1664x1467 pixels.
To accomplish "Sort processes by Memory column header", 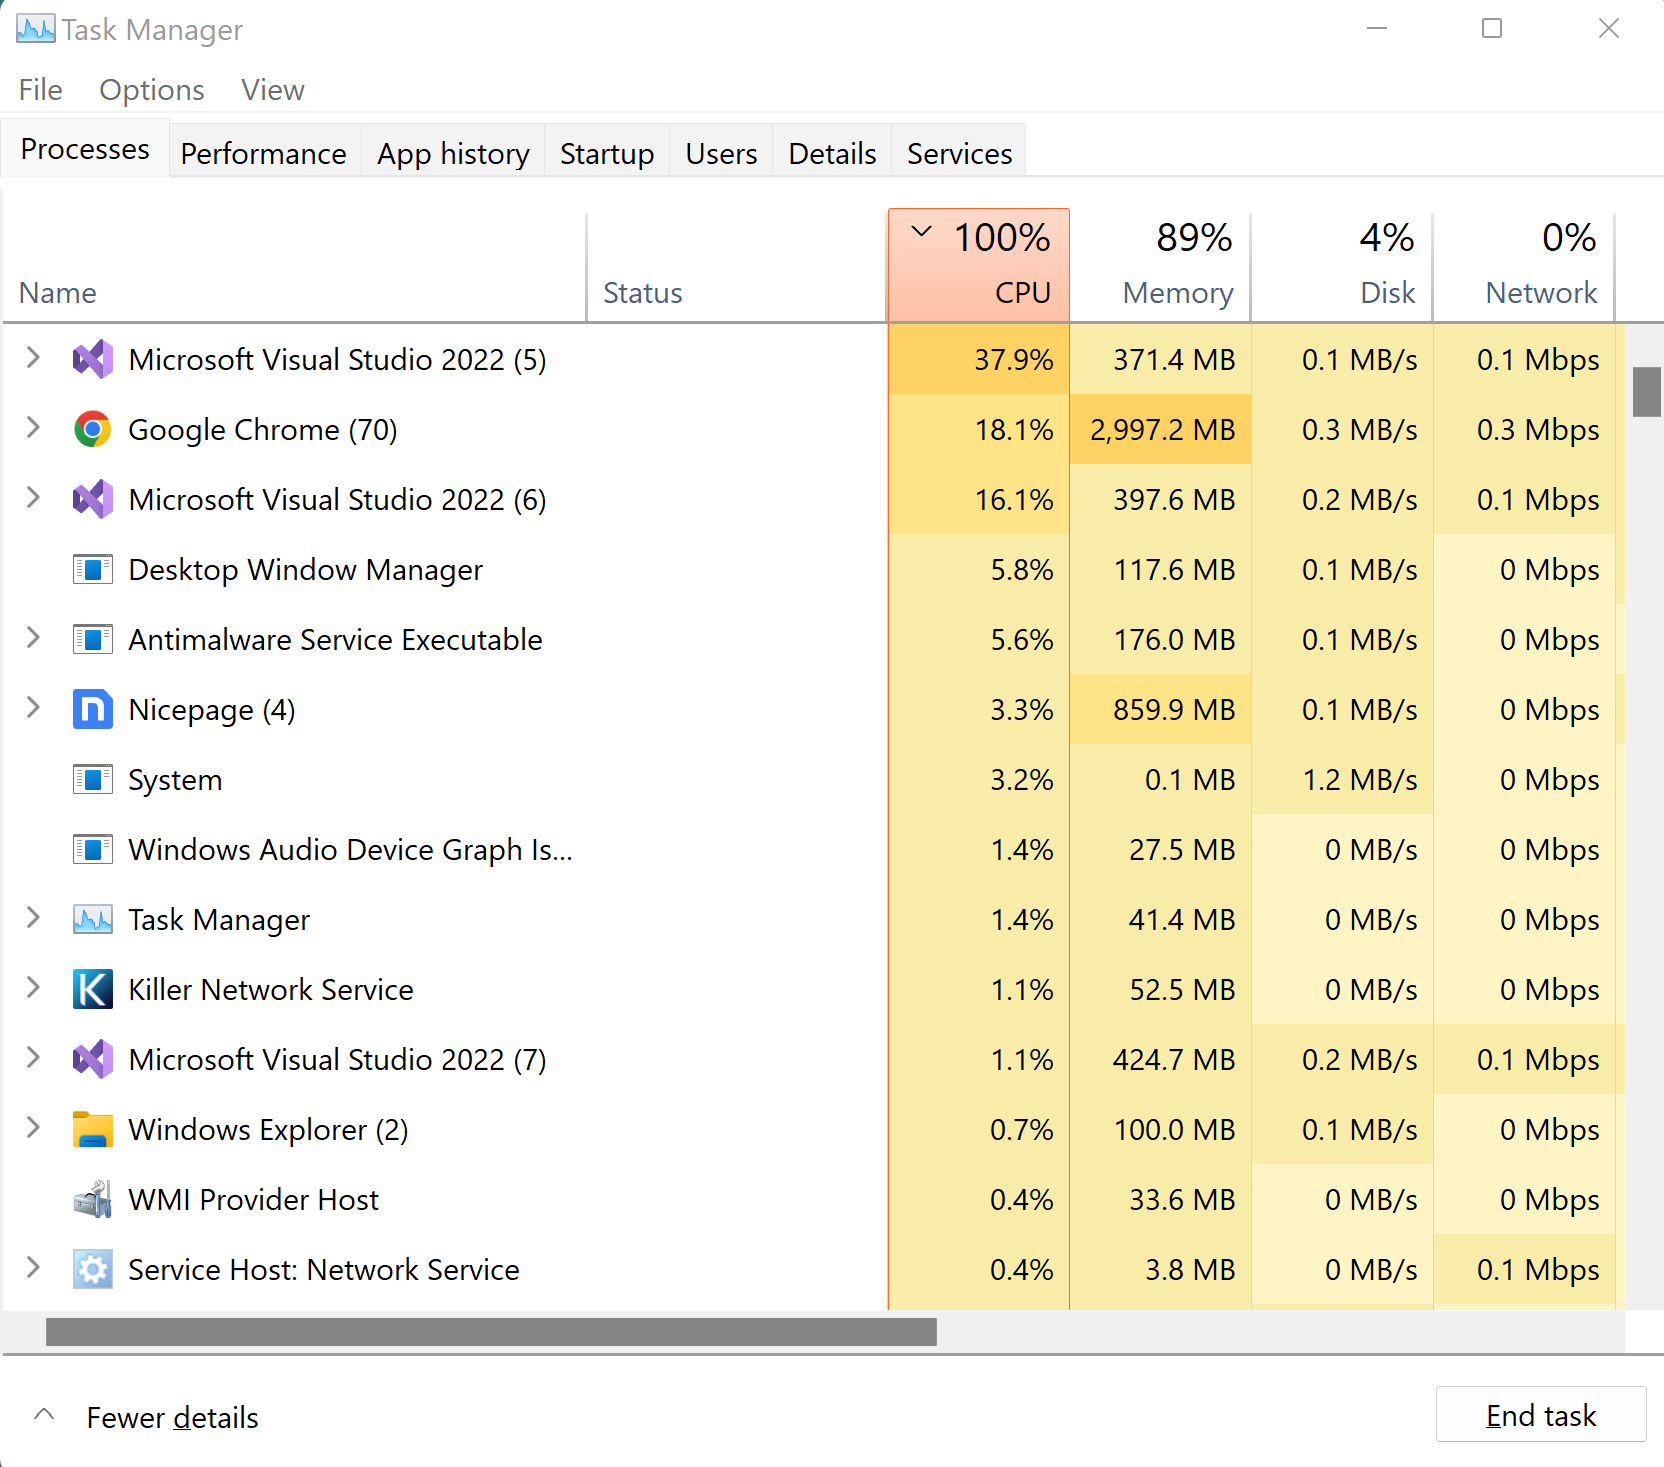I will click(1161, 265).
